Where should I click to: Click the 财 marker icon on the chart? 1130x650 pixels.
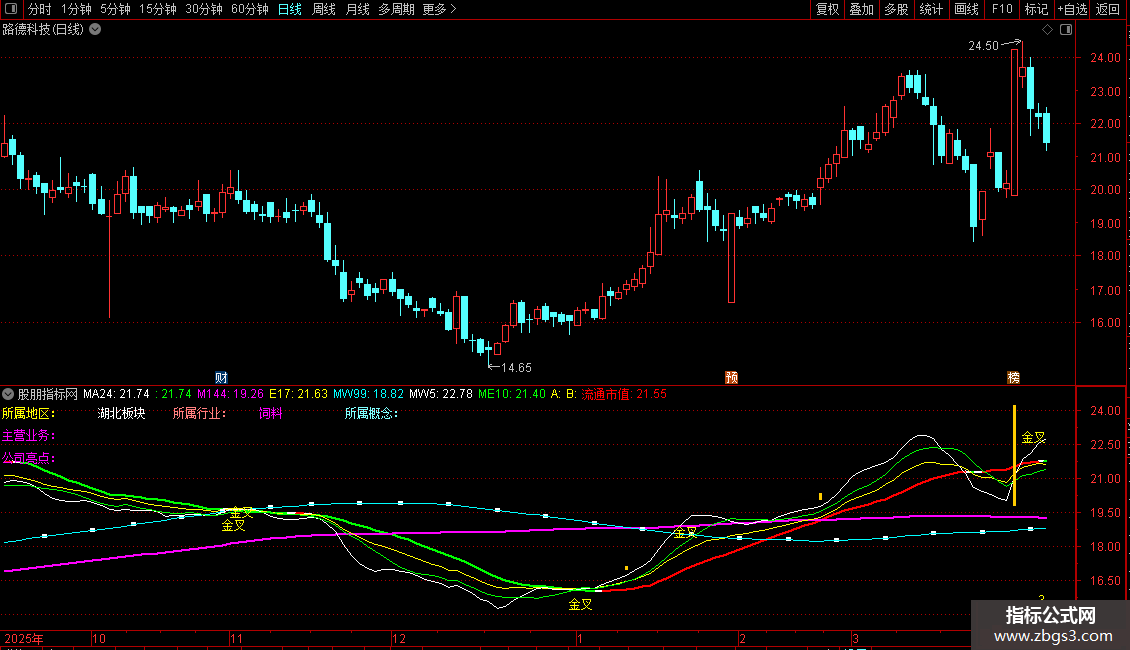pos(221,377)
